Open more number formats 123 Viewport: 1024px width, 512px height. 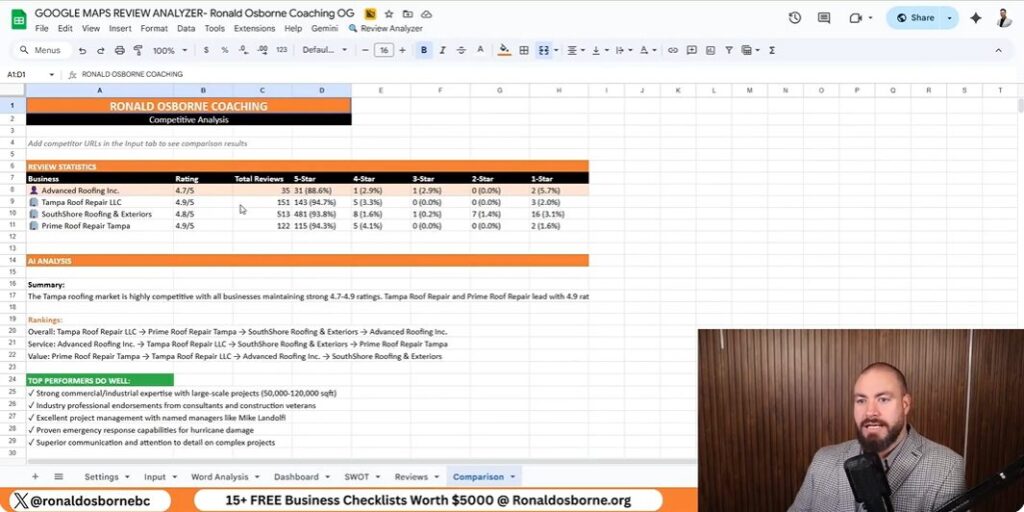point(282,50)
